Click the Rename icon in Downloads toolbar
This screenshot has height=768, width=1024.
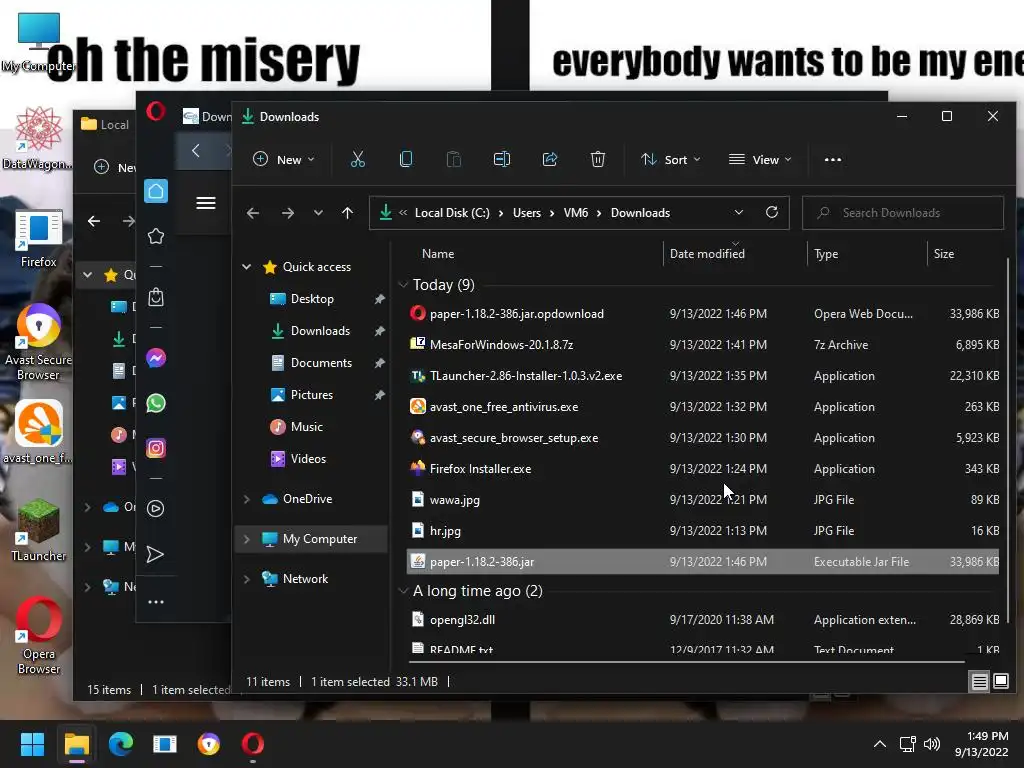(x=502, y=159)
